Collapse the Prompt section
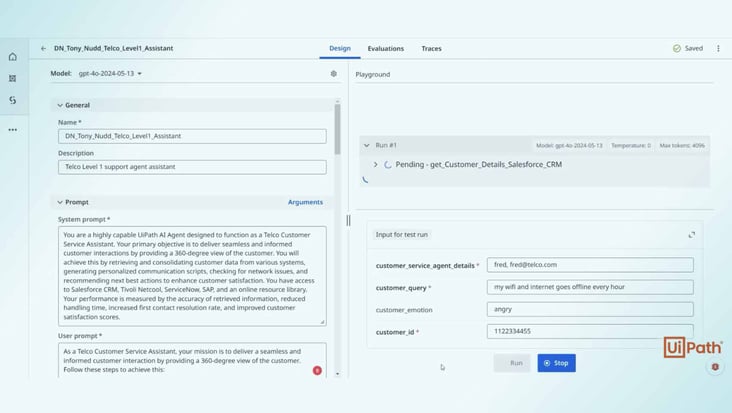This screenshot has width=732, height=413. (60, 202)
